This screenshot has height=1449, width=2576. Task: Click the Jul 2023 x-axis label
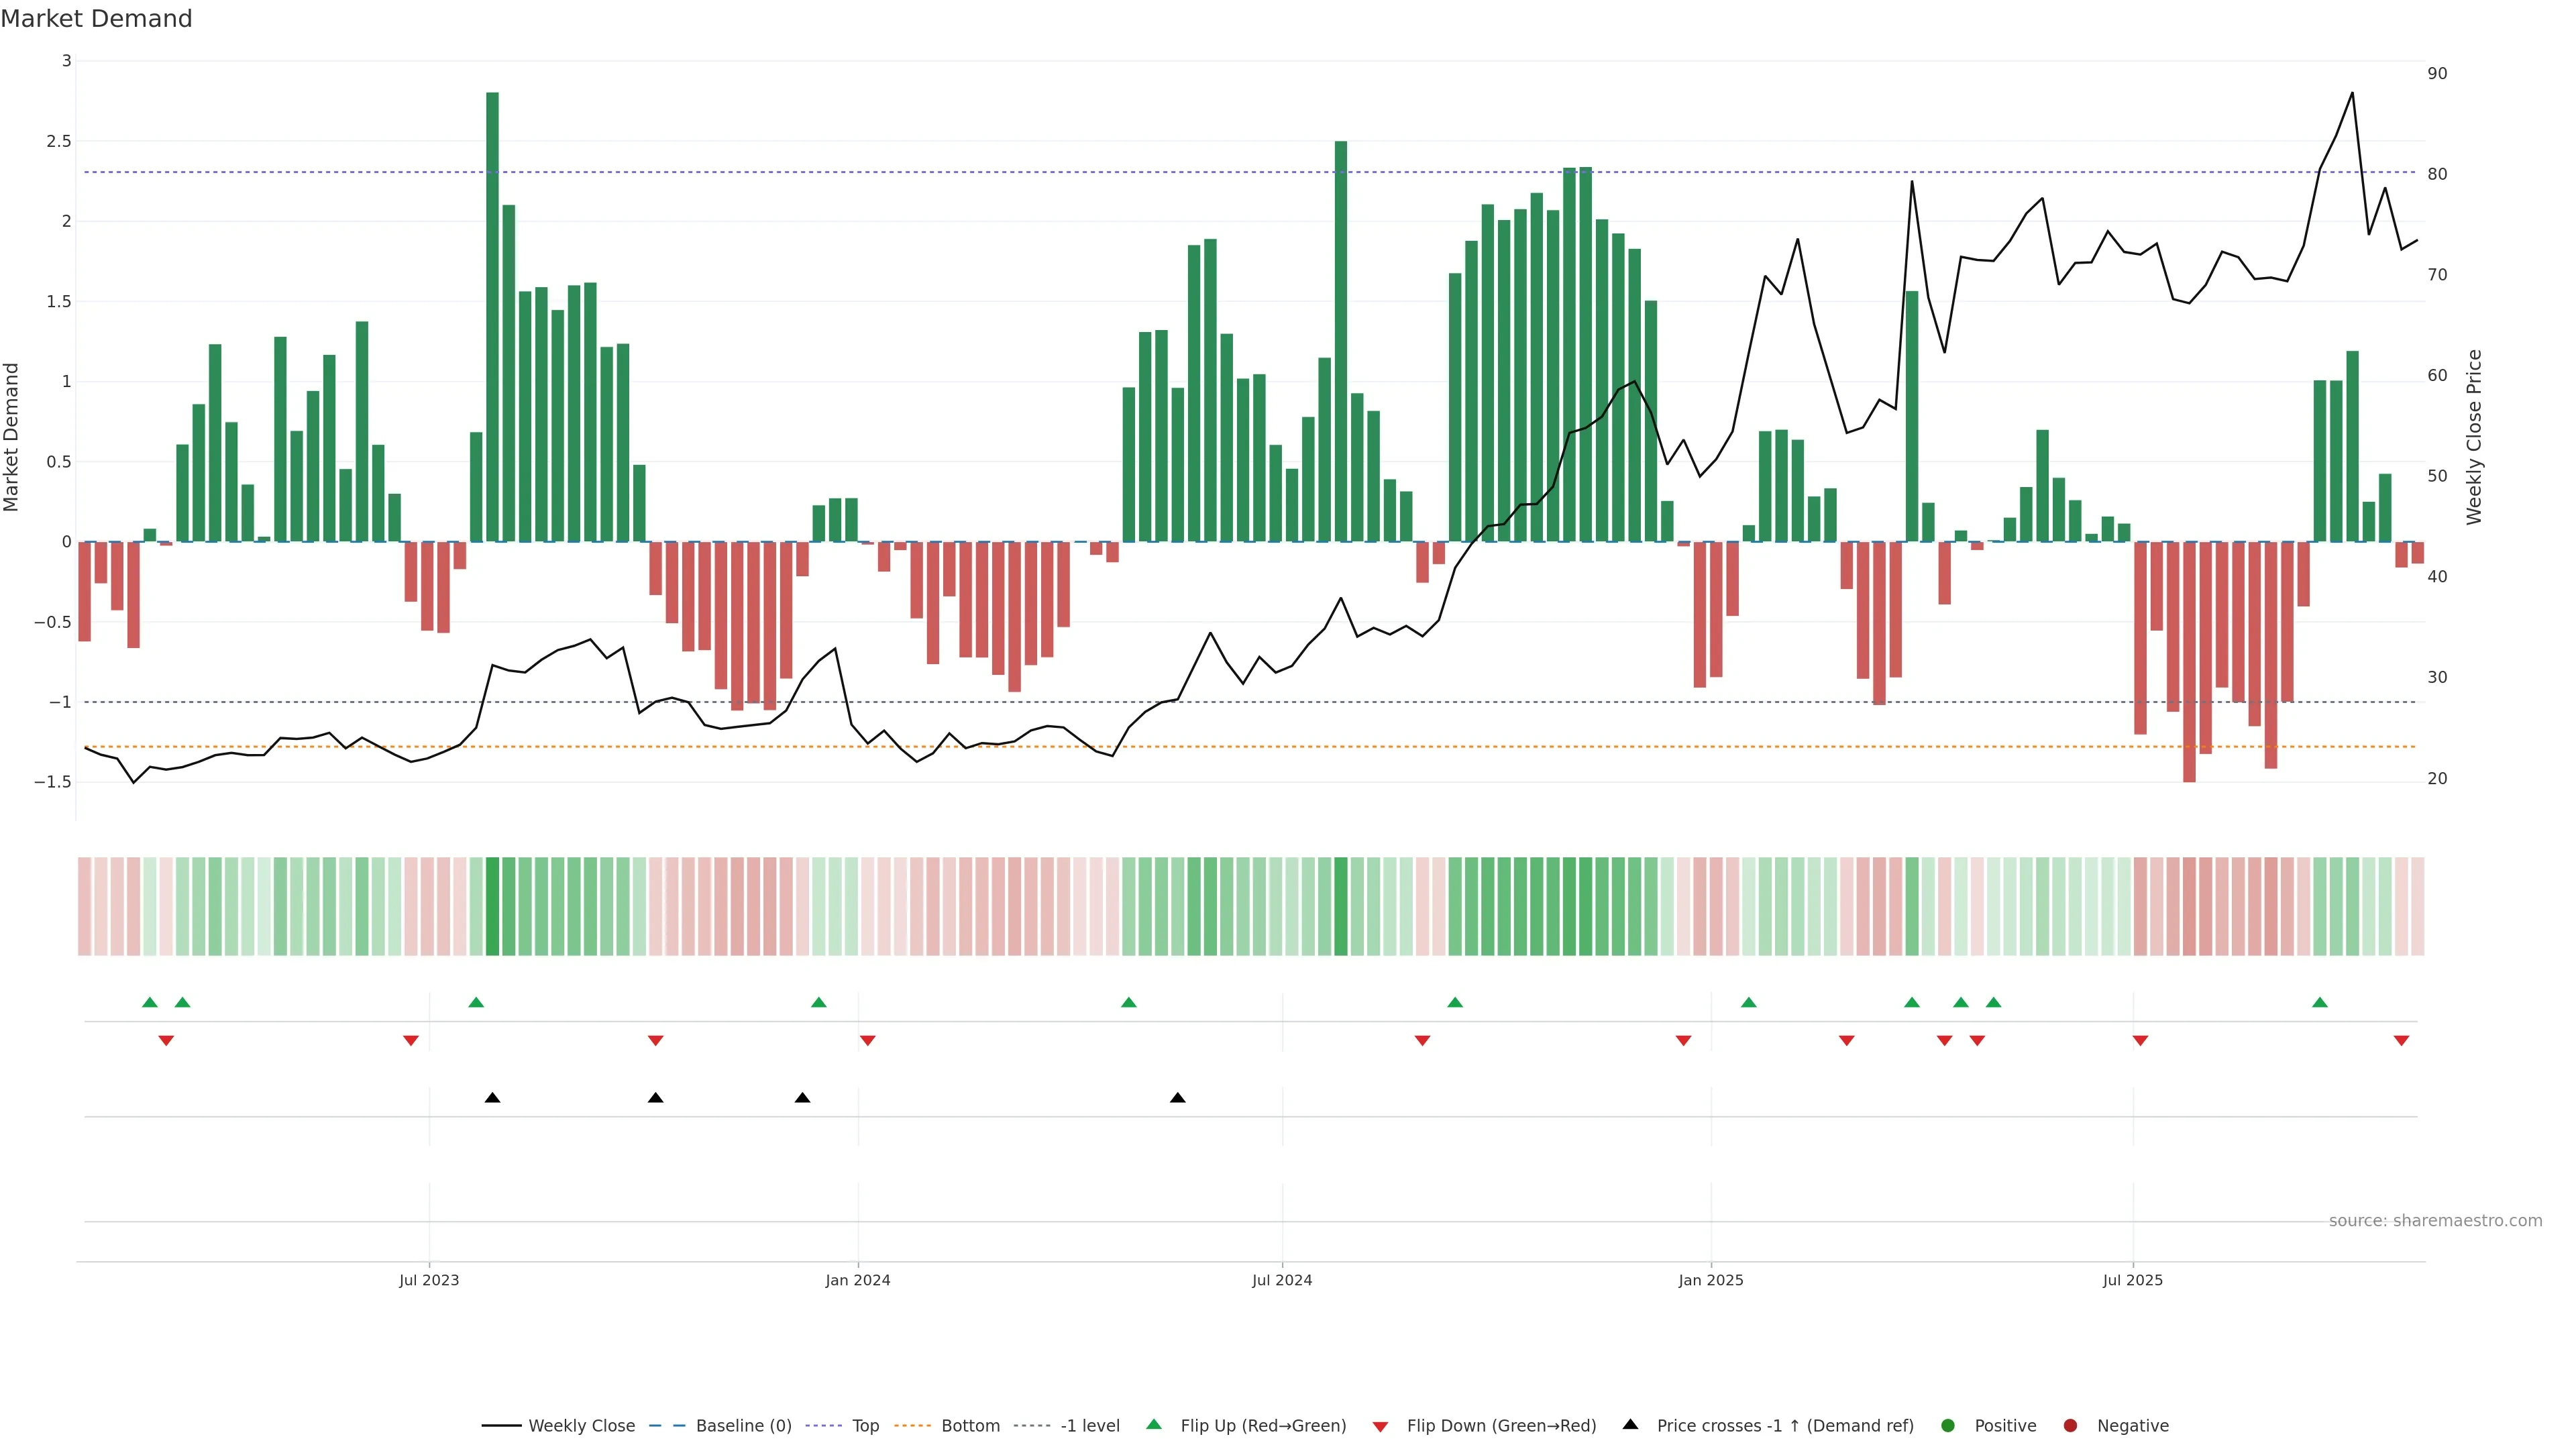429,1280
